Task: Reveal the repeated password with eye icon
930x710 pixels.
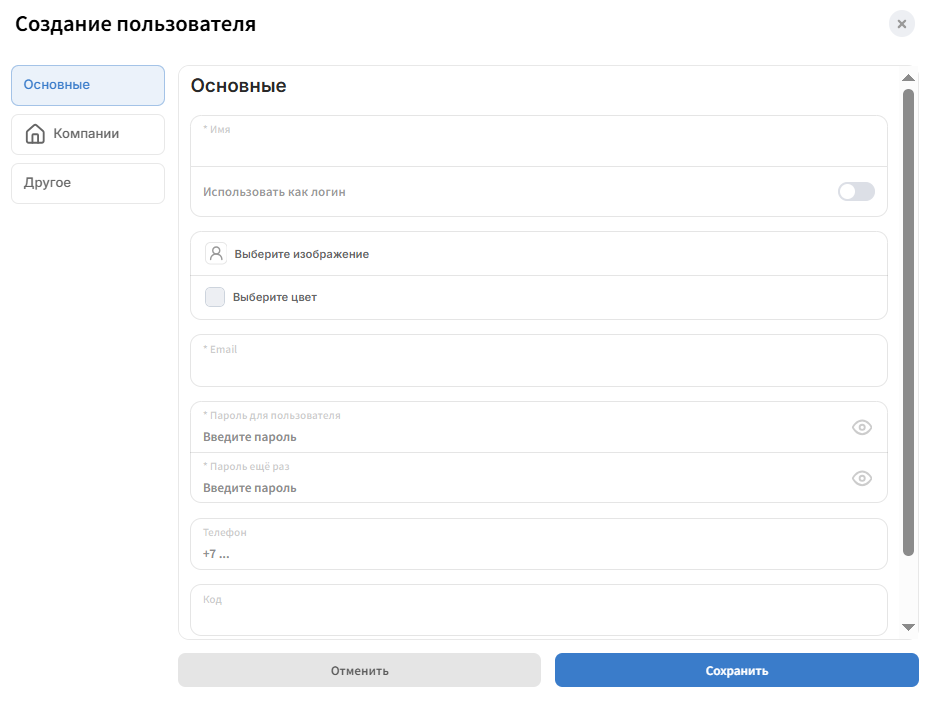Action: [862, 479]
